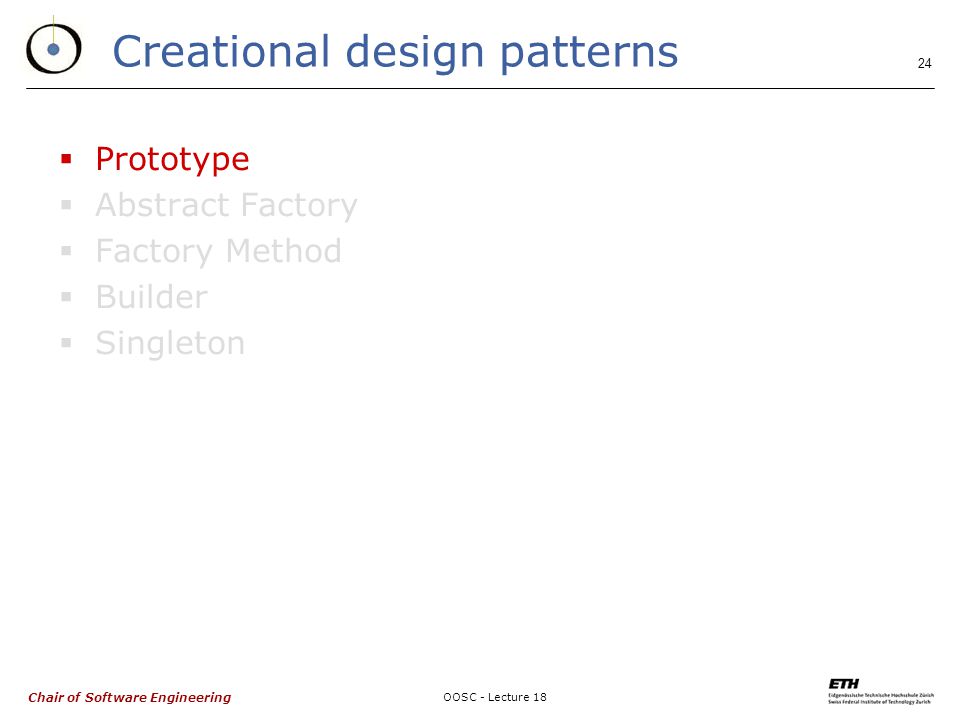
Task: Click the greyed "Singleton" item
Action: pyautogui.click(x=170, y=343)
